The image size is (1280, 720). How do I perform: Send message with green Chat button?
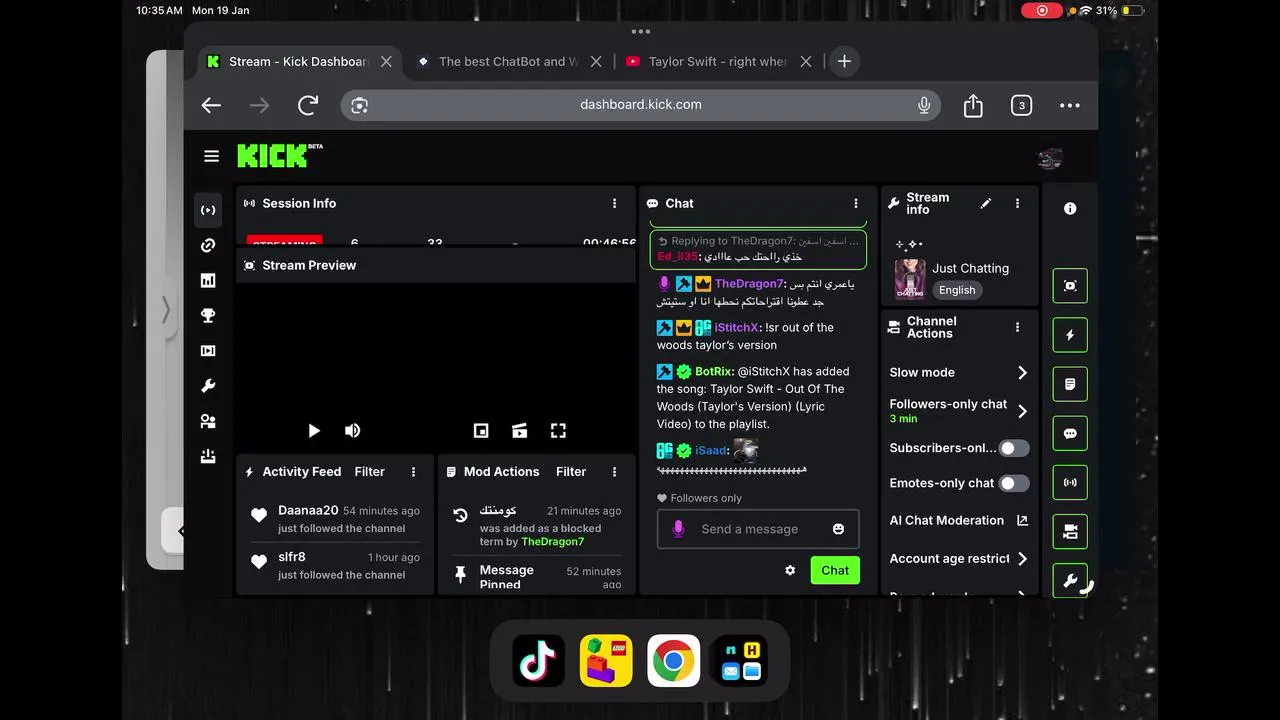coord(835,570)
